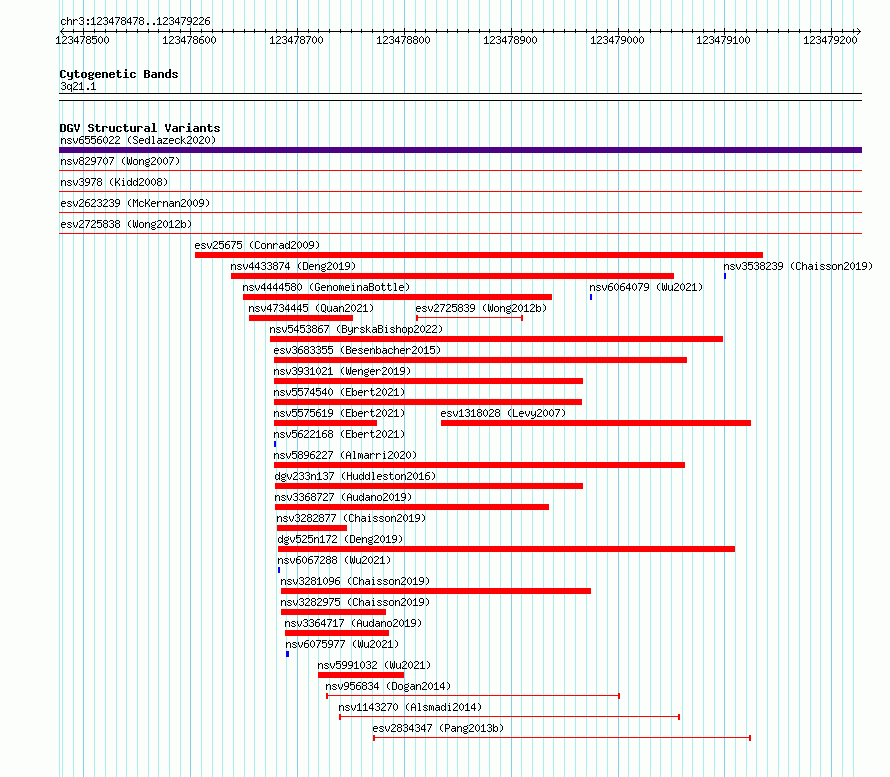Screen dimensions: 890x777
Task: Click the nsv3931021 (Wenger2019) red bar
Action: pos(428,381)
